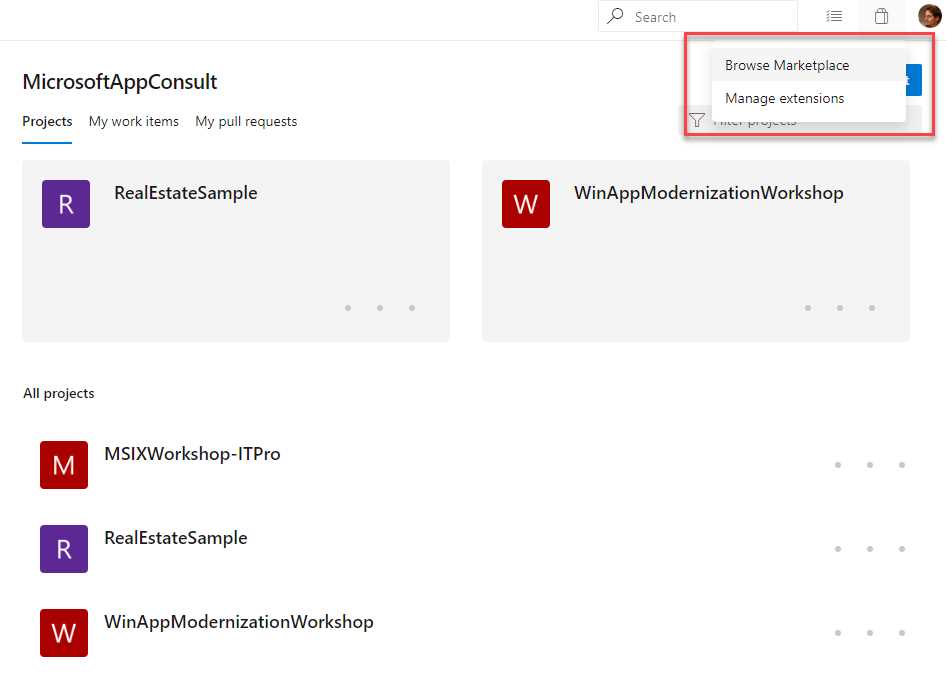Click the MicrosoftAppConsult organization heading
The image size is (947, 673).
point(119,82)
